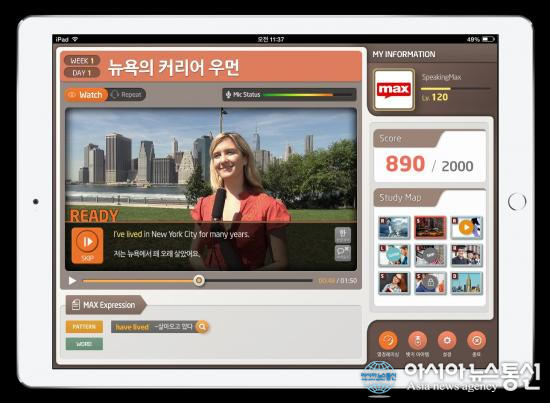The image size is (550, 403).
Task: Click the Korean subtitle line under the English sentence
Action: click(x=156, y=253)
